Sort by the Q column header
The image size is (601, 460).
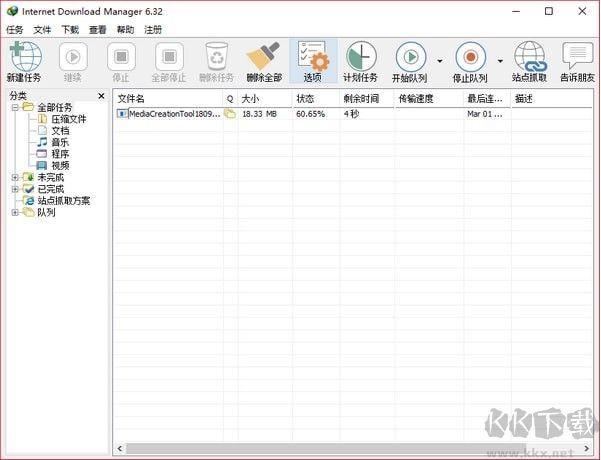[230, 99]
